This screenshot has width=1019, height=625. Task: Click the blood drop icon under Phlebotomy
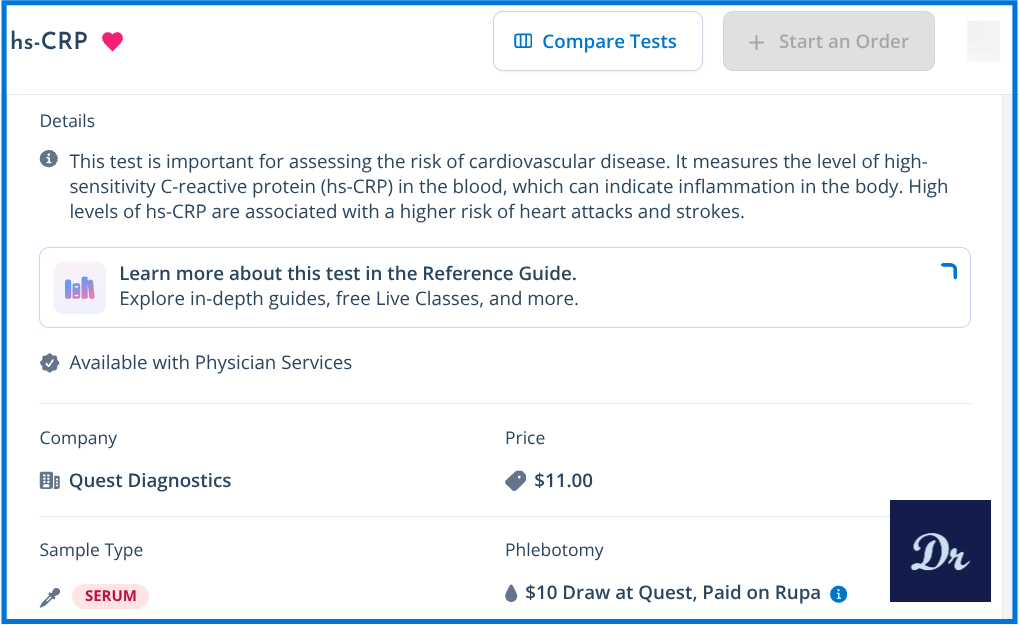click(x=512, y=594)
